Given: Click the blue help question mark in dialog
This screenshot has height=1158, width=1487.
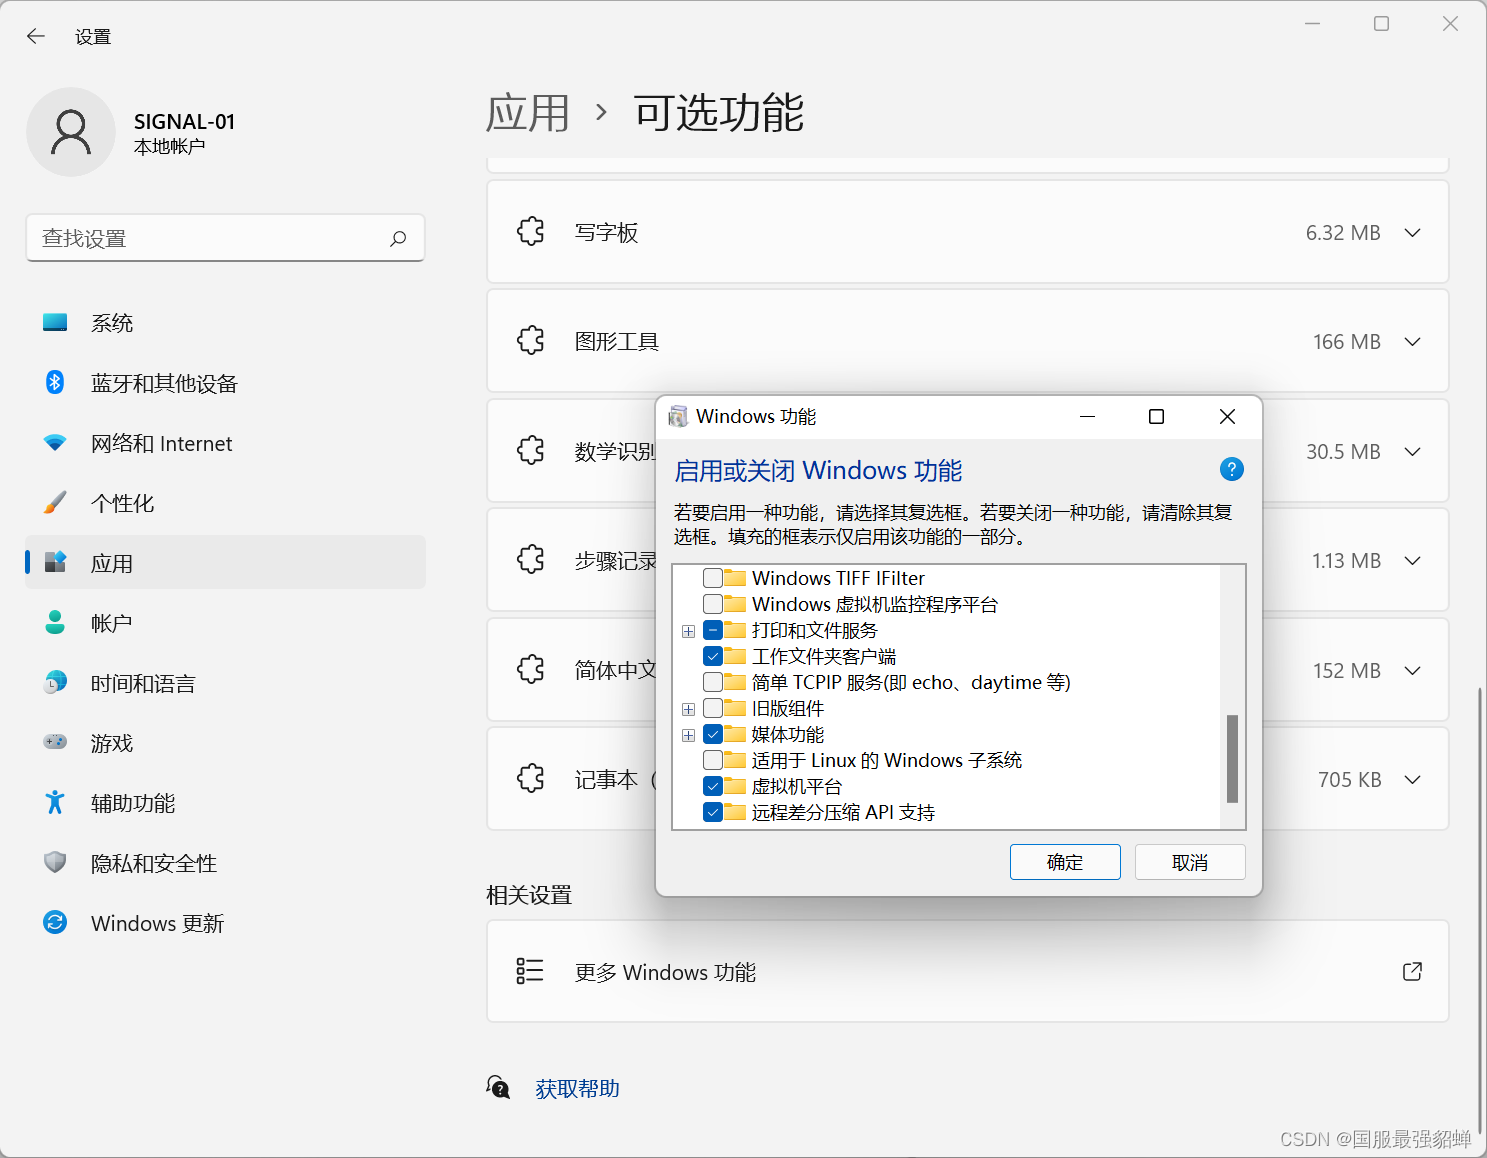Looking at the screenshot, I should pos(1232,469).
